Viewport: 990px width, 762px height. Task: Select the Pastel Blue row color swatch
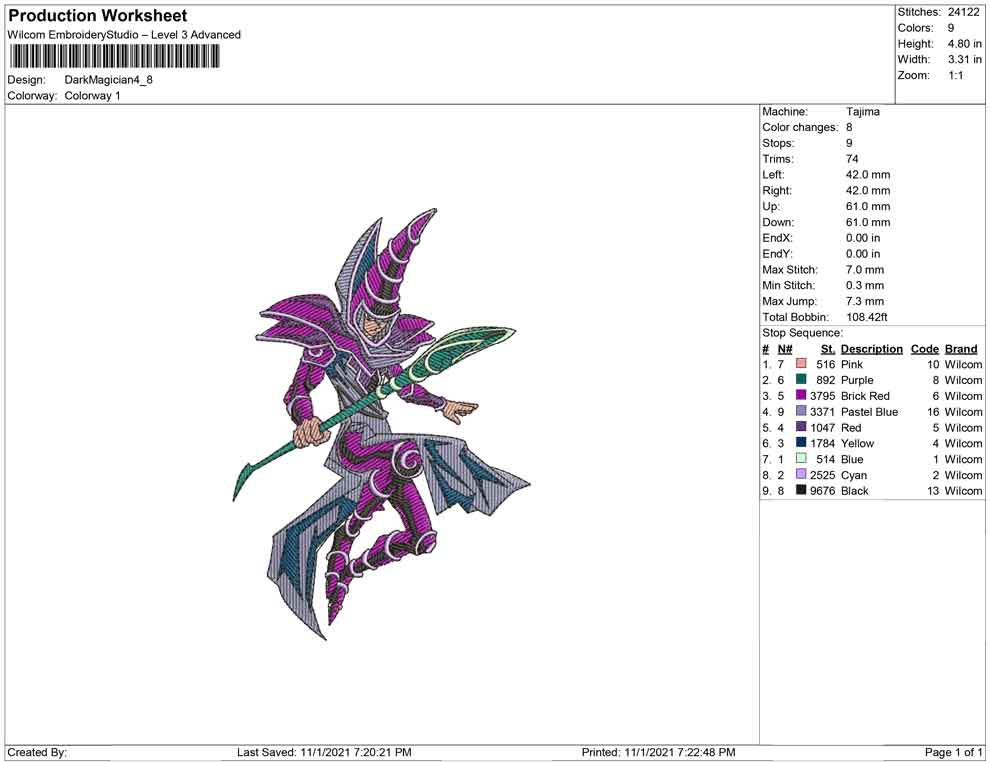801,411
